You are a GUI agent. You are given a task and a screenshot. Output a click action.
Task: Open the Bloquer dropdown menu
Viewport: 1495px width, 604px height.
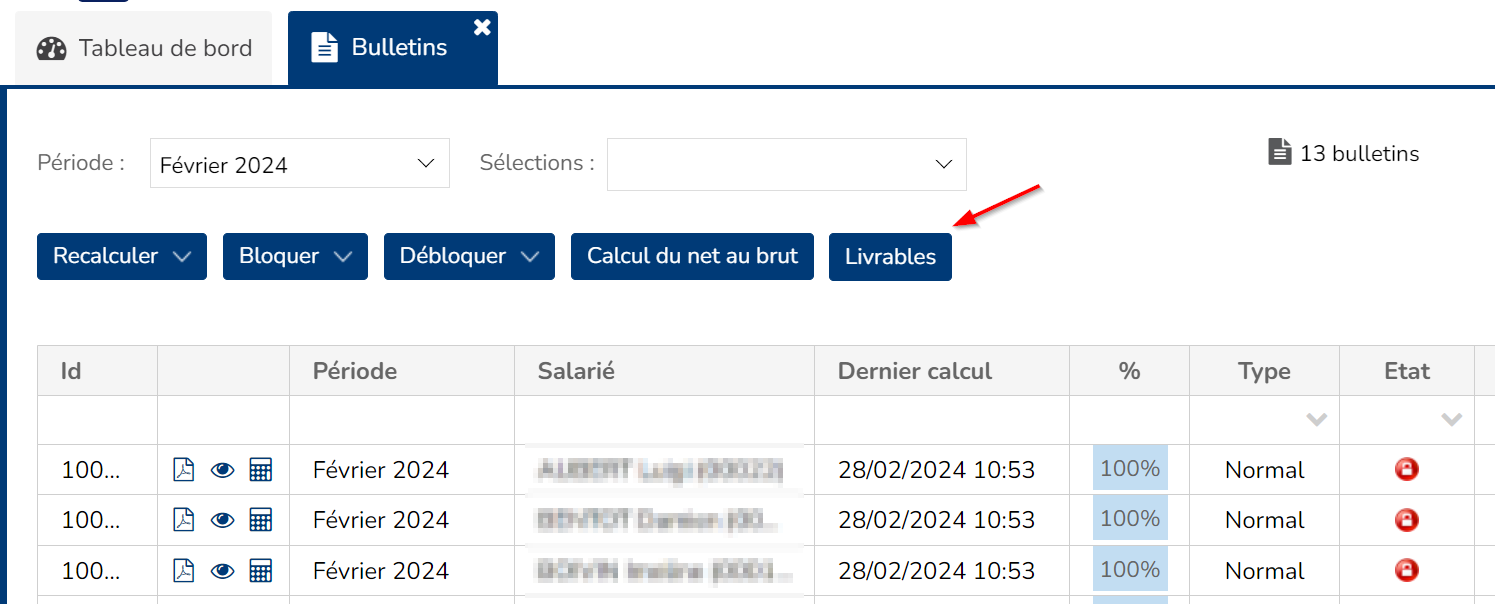[x=295, y=256]
